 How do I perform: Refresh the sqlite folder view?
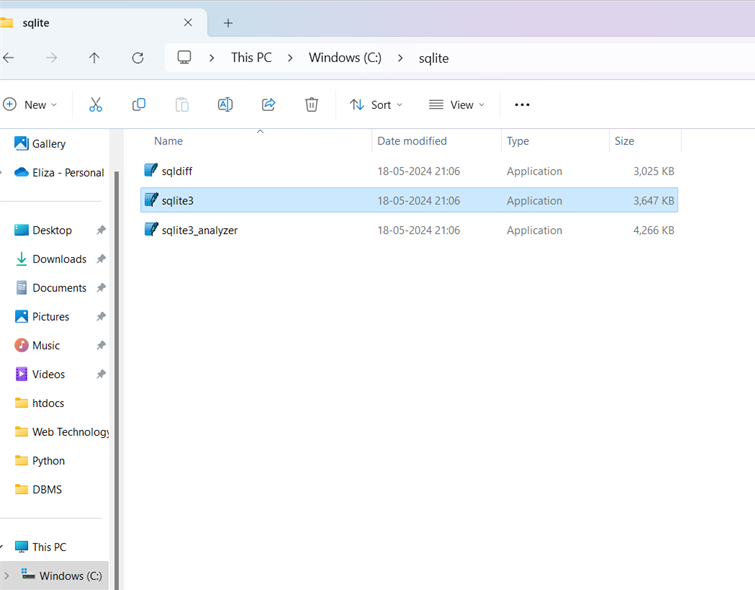click(138, 58)
